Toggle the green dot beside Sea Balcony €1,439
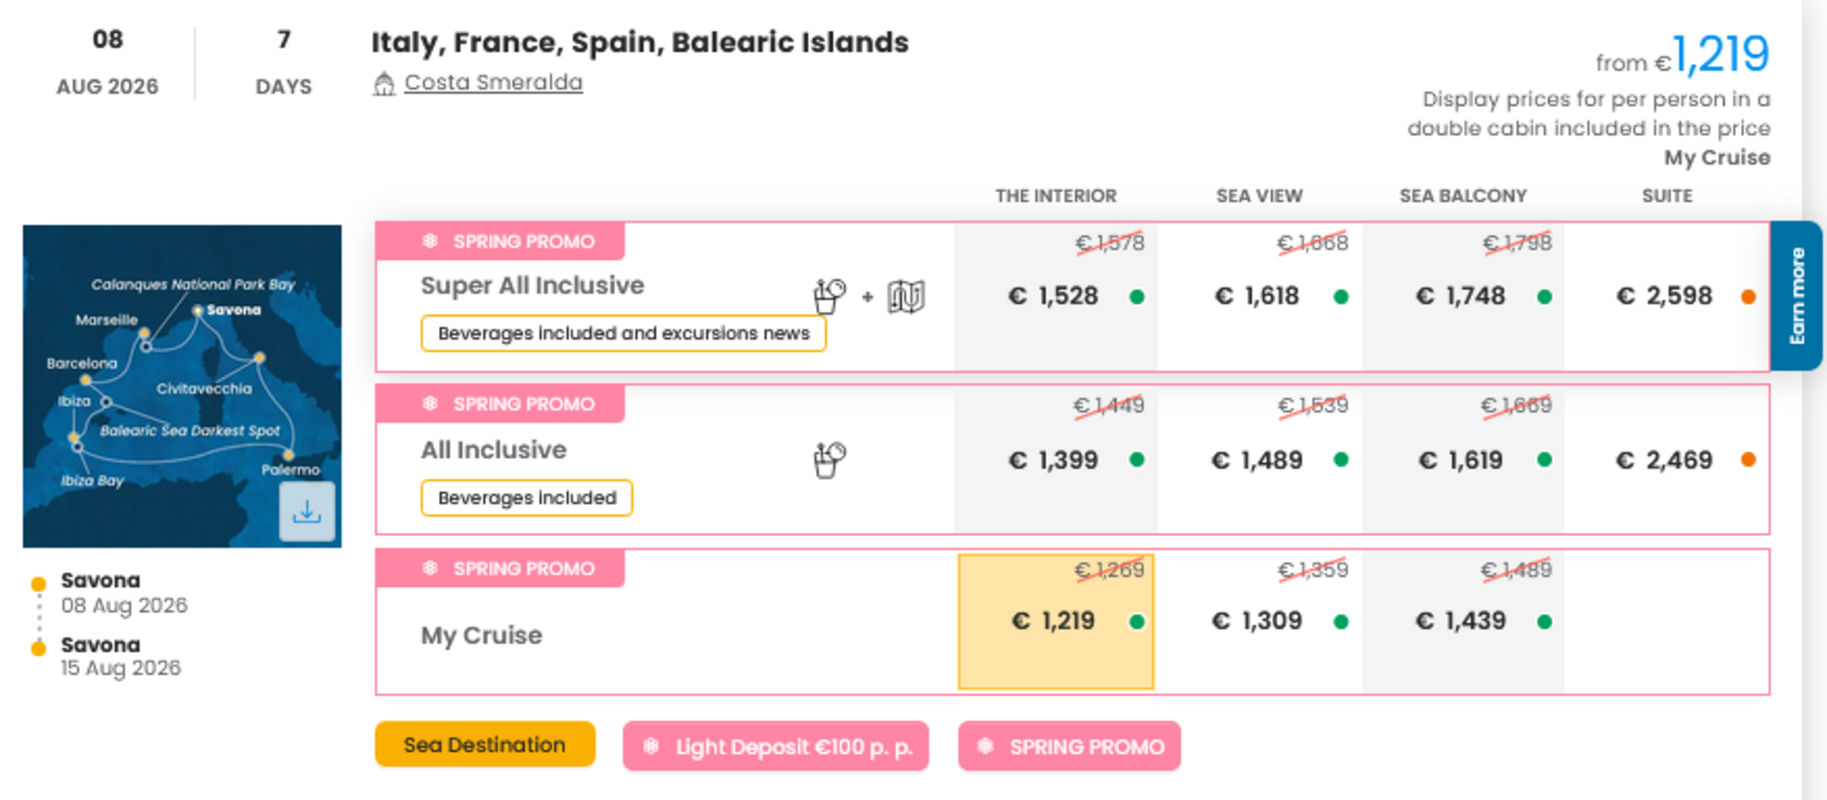The width and height of the screenshot is (1827, 800). point(1545,620)
